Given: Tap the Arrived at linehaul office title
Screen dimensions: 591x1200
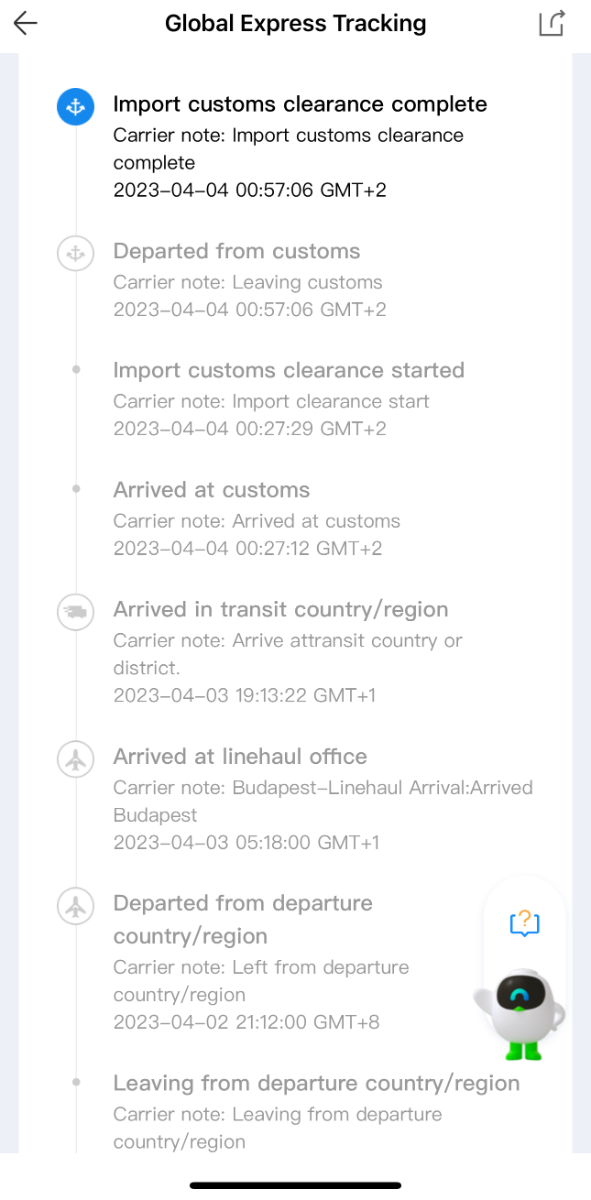Looking at the screenshot, I should click(x=240, y=756).
